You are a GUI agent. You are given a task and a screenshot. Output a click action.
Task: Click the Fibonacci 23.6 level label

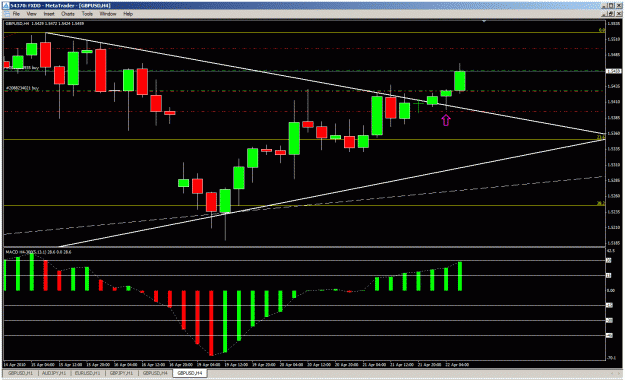coord(601,137)
